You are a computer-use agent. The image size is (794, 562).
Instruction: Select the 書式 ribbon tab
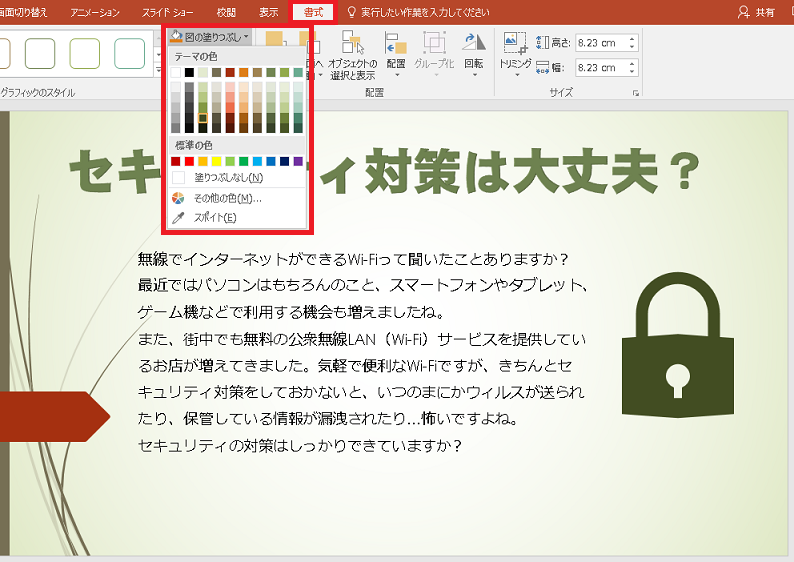coord(313,12)
